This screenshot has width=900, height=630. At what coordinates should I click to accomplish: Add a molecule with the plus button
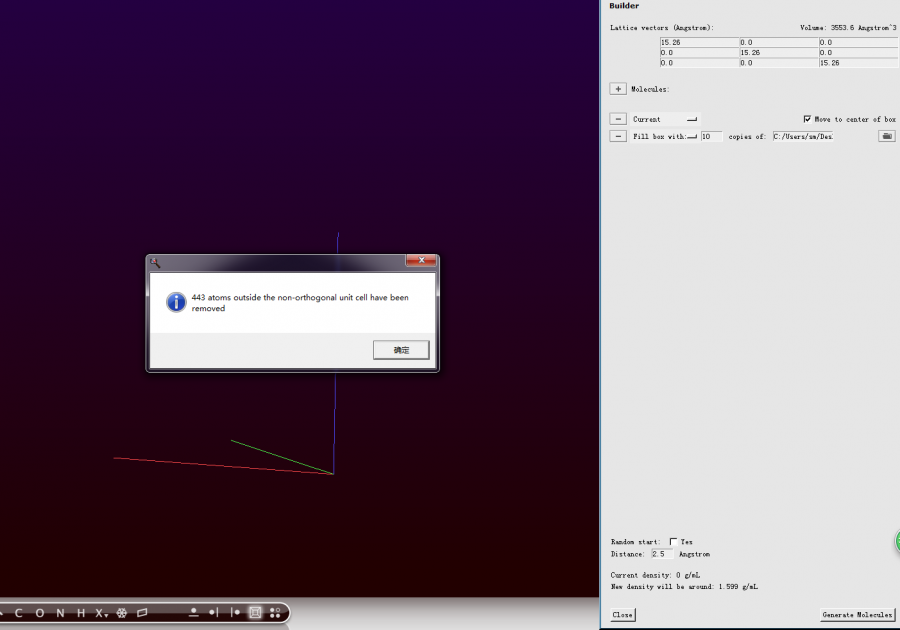point(618,89)
